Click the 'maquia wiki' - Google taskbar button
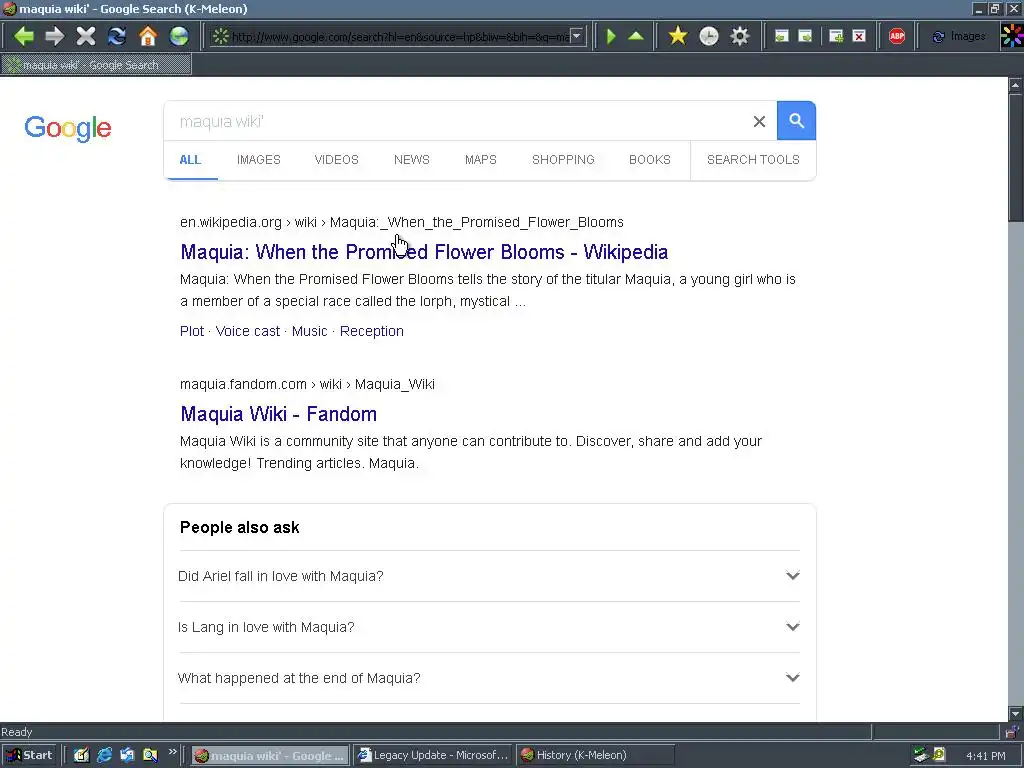Viewport: 1024px width, 768px height. [x=270, y=756]
